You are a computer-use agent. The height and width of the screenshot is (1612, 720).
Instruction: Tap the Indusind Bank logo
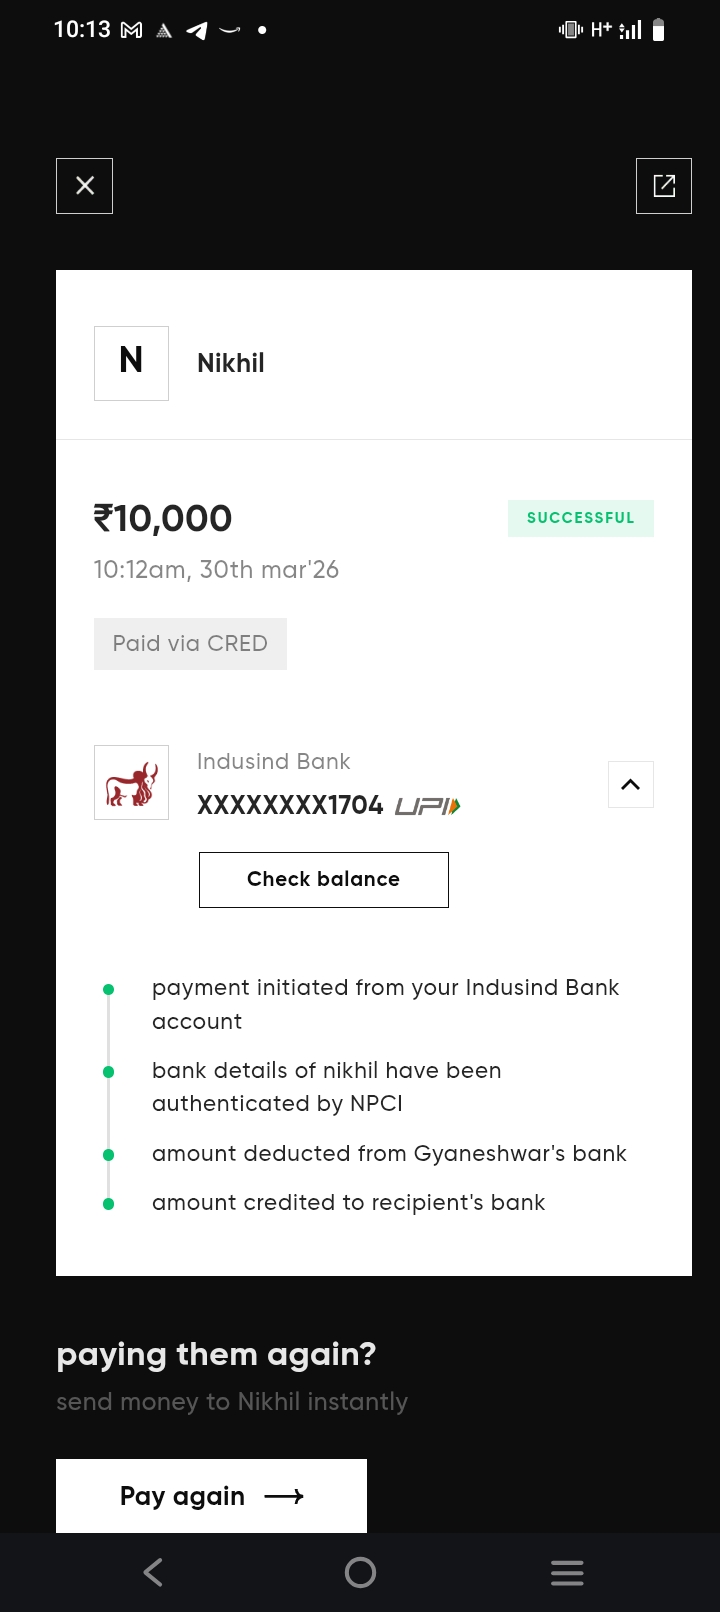[x=131, y=783]
